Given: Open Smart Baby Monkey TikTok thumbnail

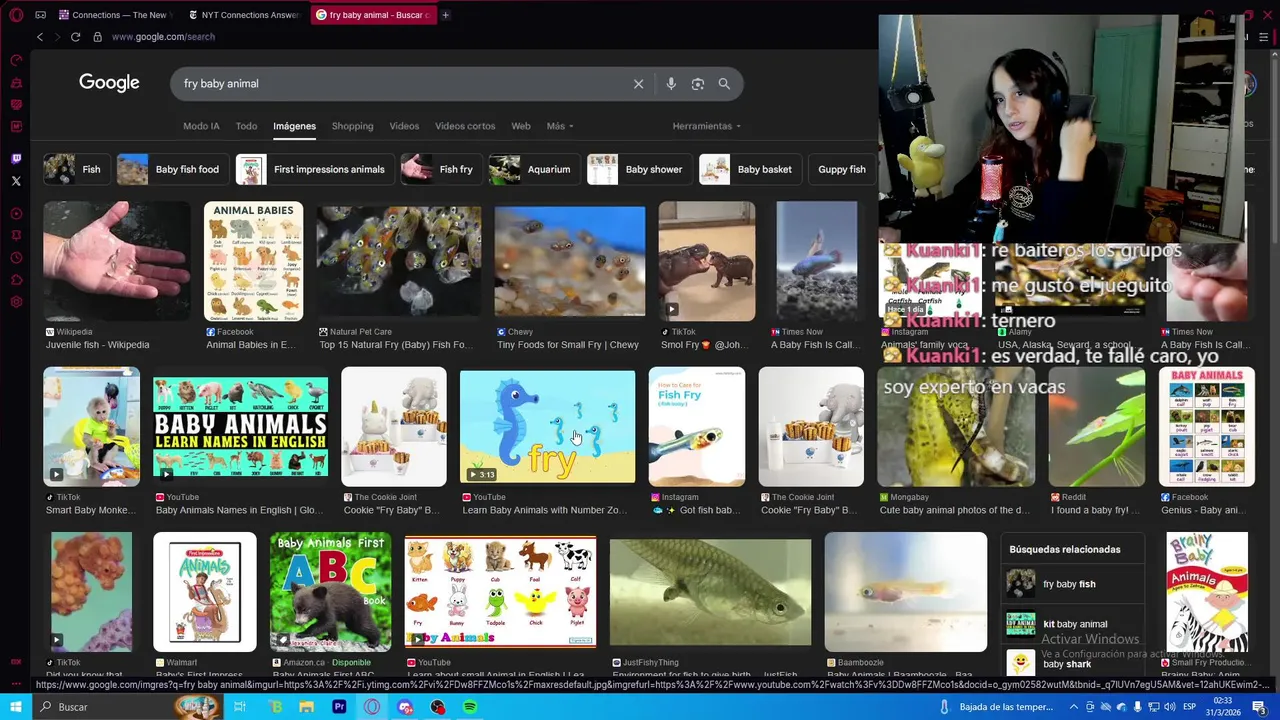Looking at the screenshot, I should 91,427.
